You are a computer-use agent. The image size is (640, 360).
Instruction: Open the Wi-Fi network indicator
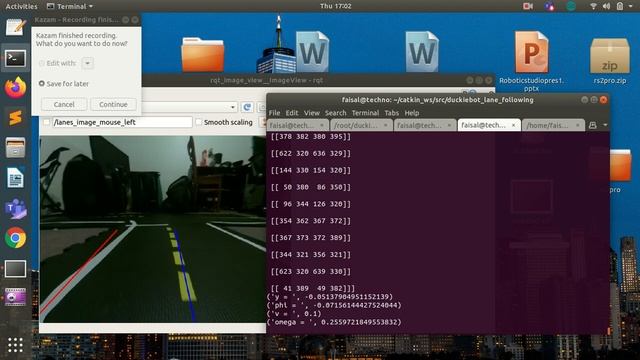point(593,6)
